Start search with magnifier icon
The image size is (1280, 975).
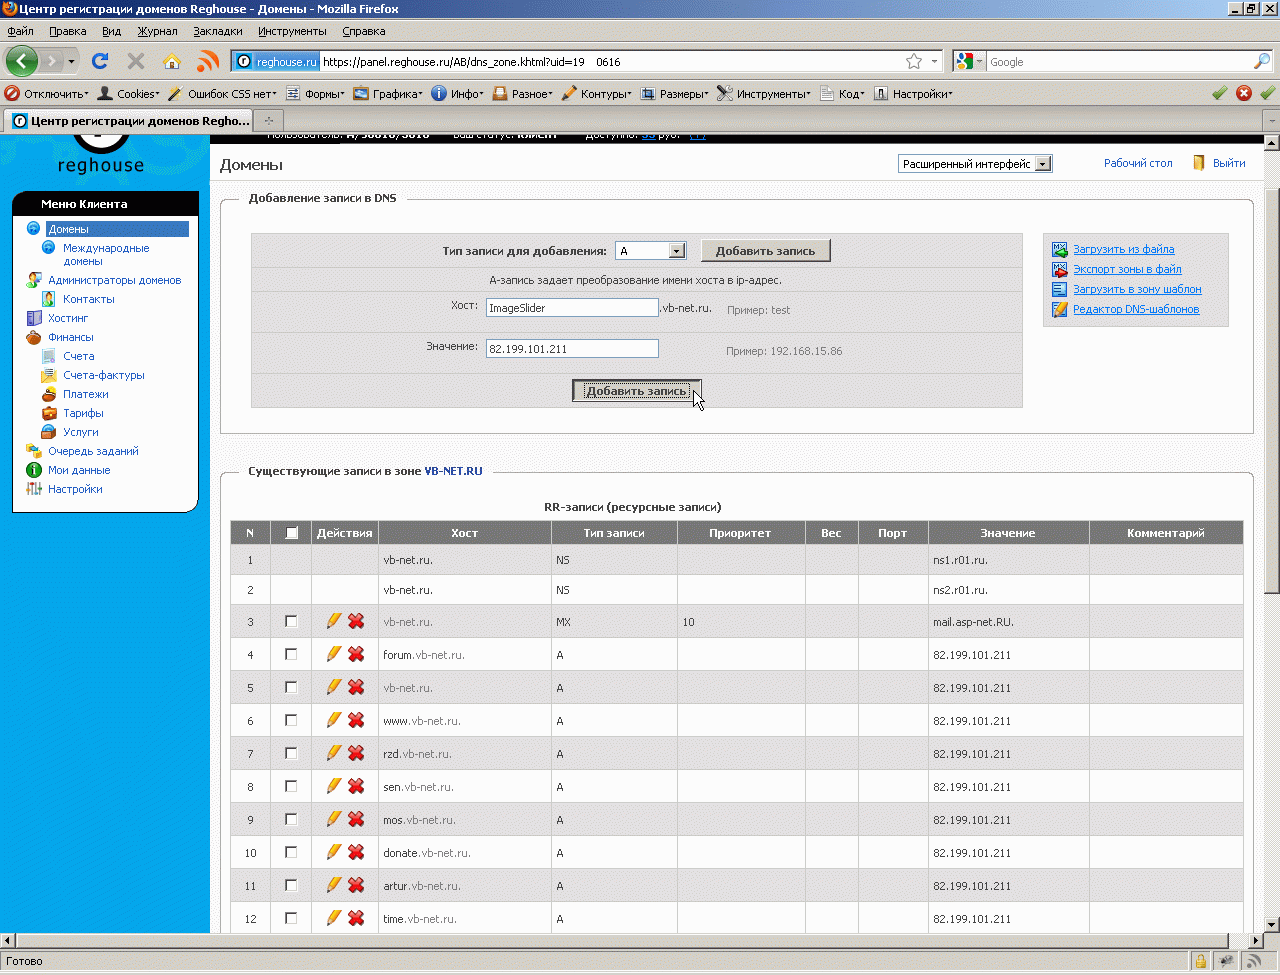tap(1262, 62)
